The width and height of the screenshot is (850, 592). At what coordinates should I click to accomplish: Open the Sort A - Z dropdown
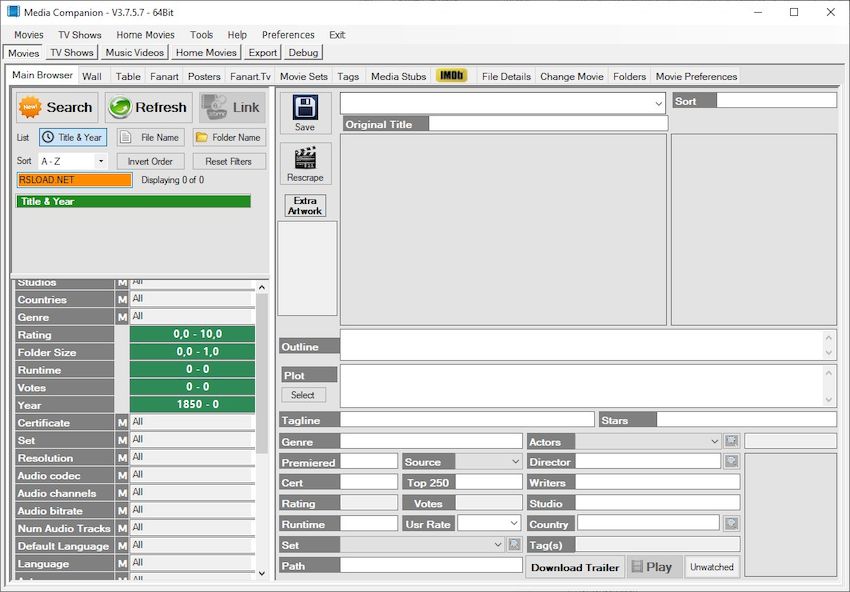pos(73,161)
